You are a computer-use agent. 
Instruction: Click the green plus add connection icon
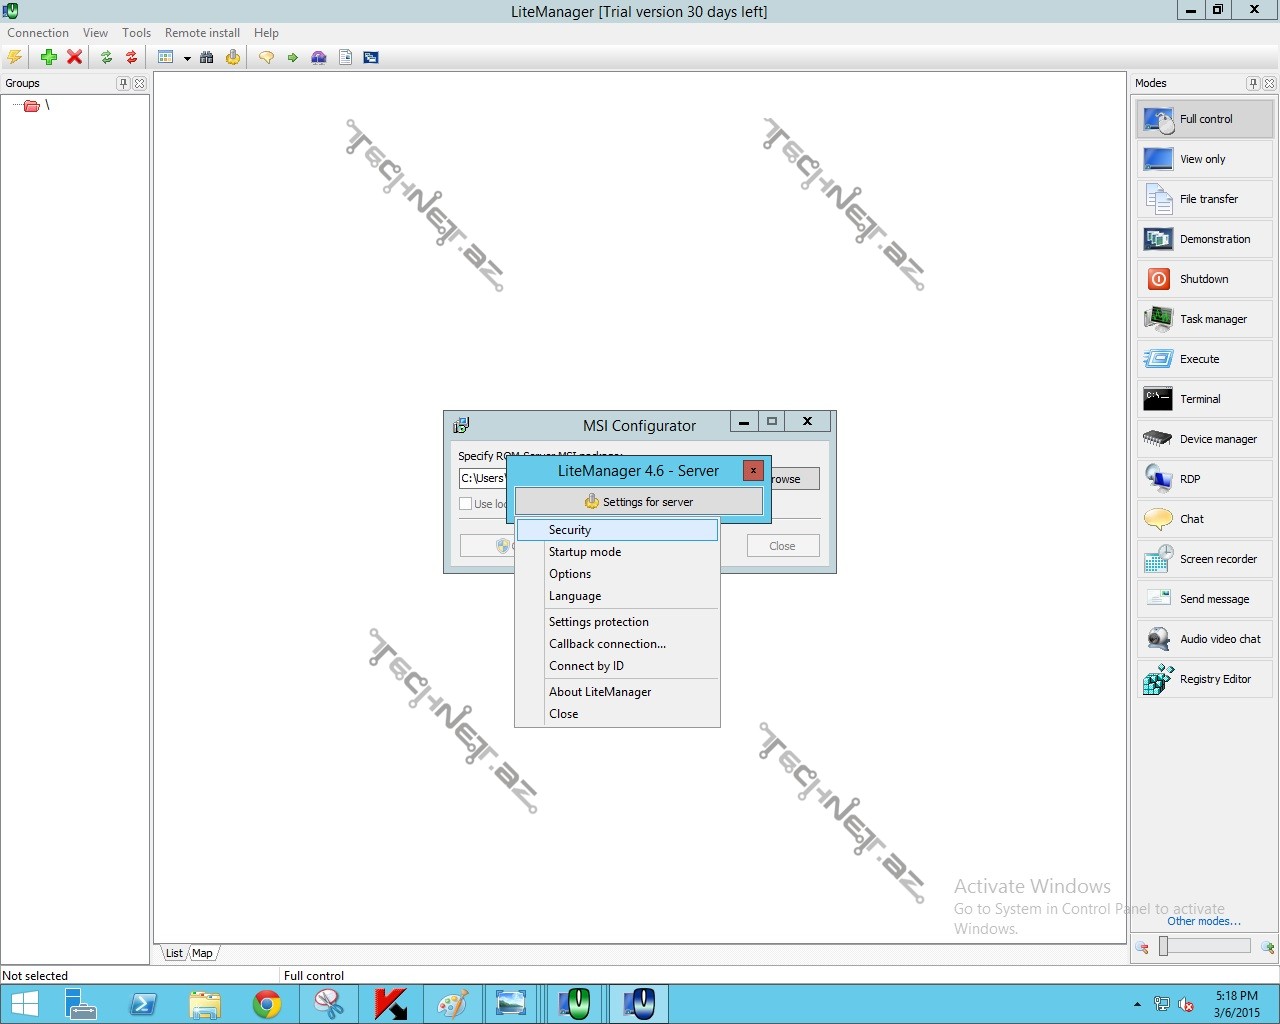48,57
